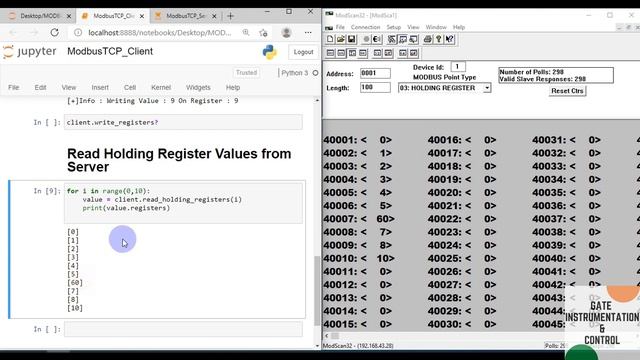Click the Open file icon in ModScan32 toolbar

point(340,39)
